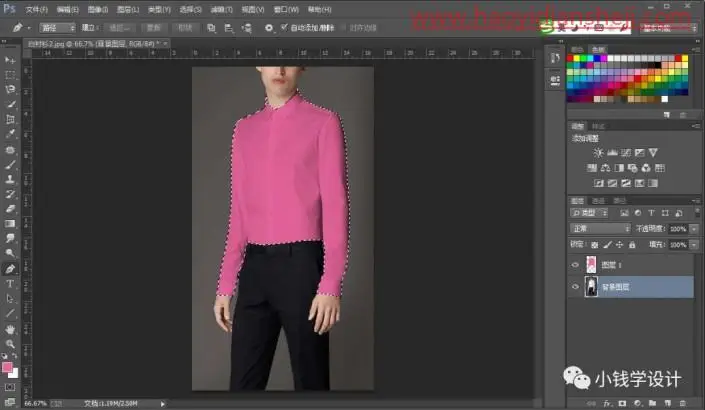705x410 pixels.
Task: Select the Rectangular Marquee tool
Action: tap(10, 75)
